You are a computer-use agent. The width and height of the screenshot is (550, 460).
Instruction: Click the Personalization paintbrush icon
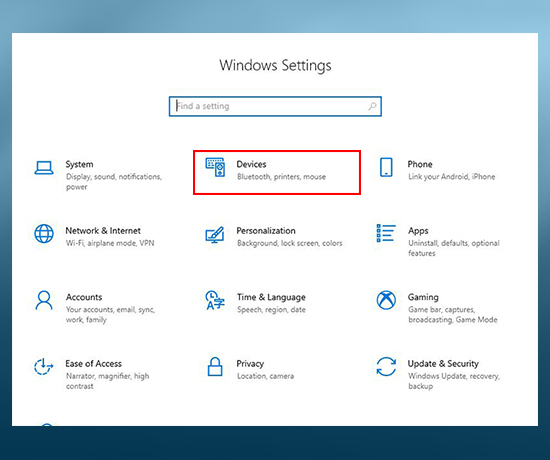pyautogui.click(x=215, y=235)
